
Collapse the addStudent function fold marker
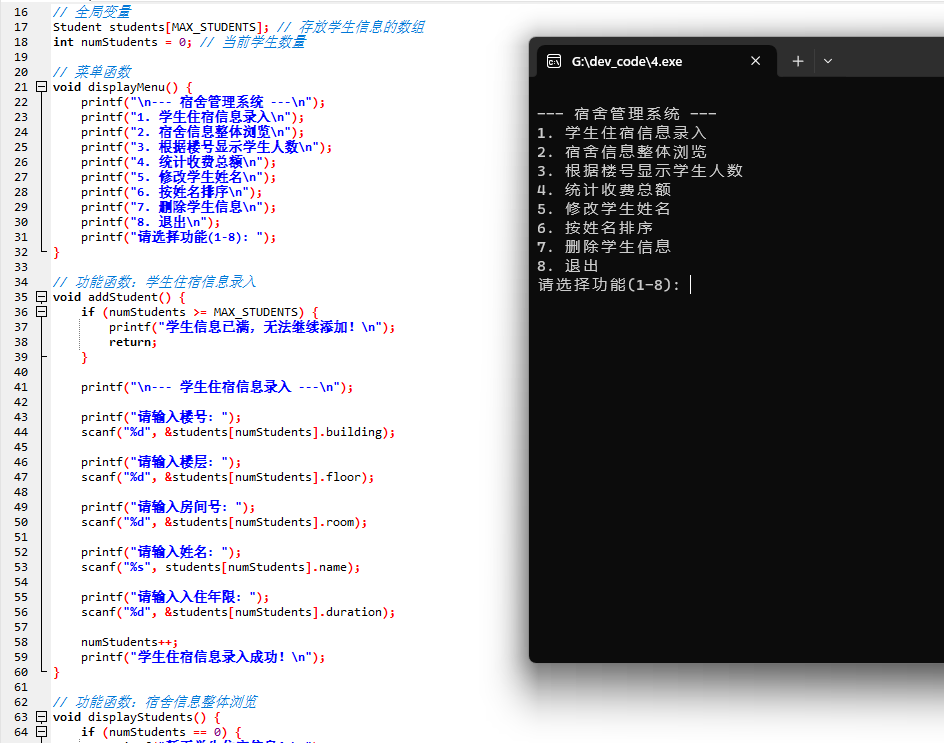pos(42,297)
